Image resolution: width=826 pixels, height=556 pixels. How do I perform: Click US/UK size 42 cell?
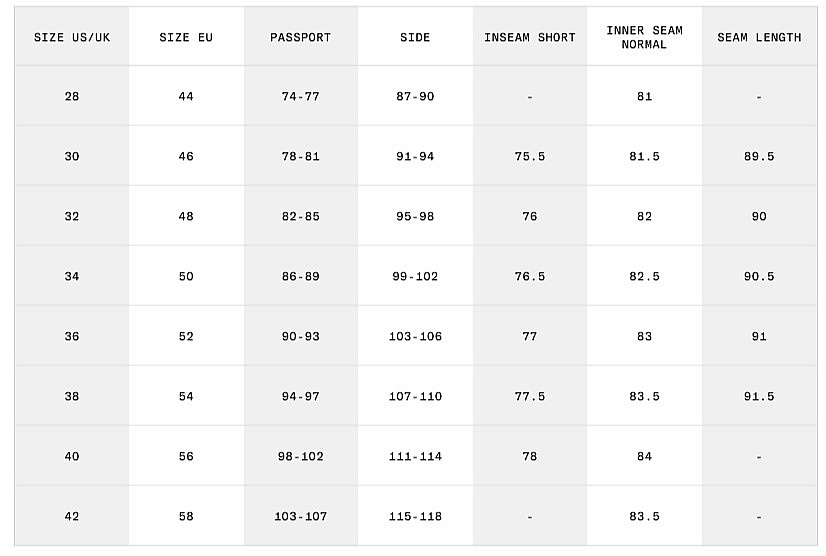coord(72,517)
